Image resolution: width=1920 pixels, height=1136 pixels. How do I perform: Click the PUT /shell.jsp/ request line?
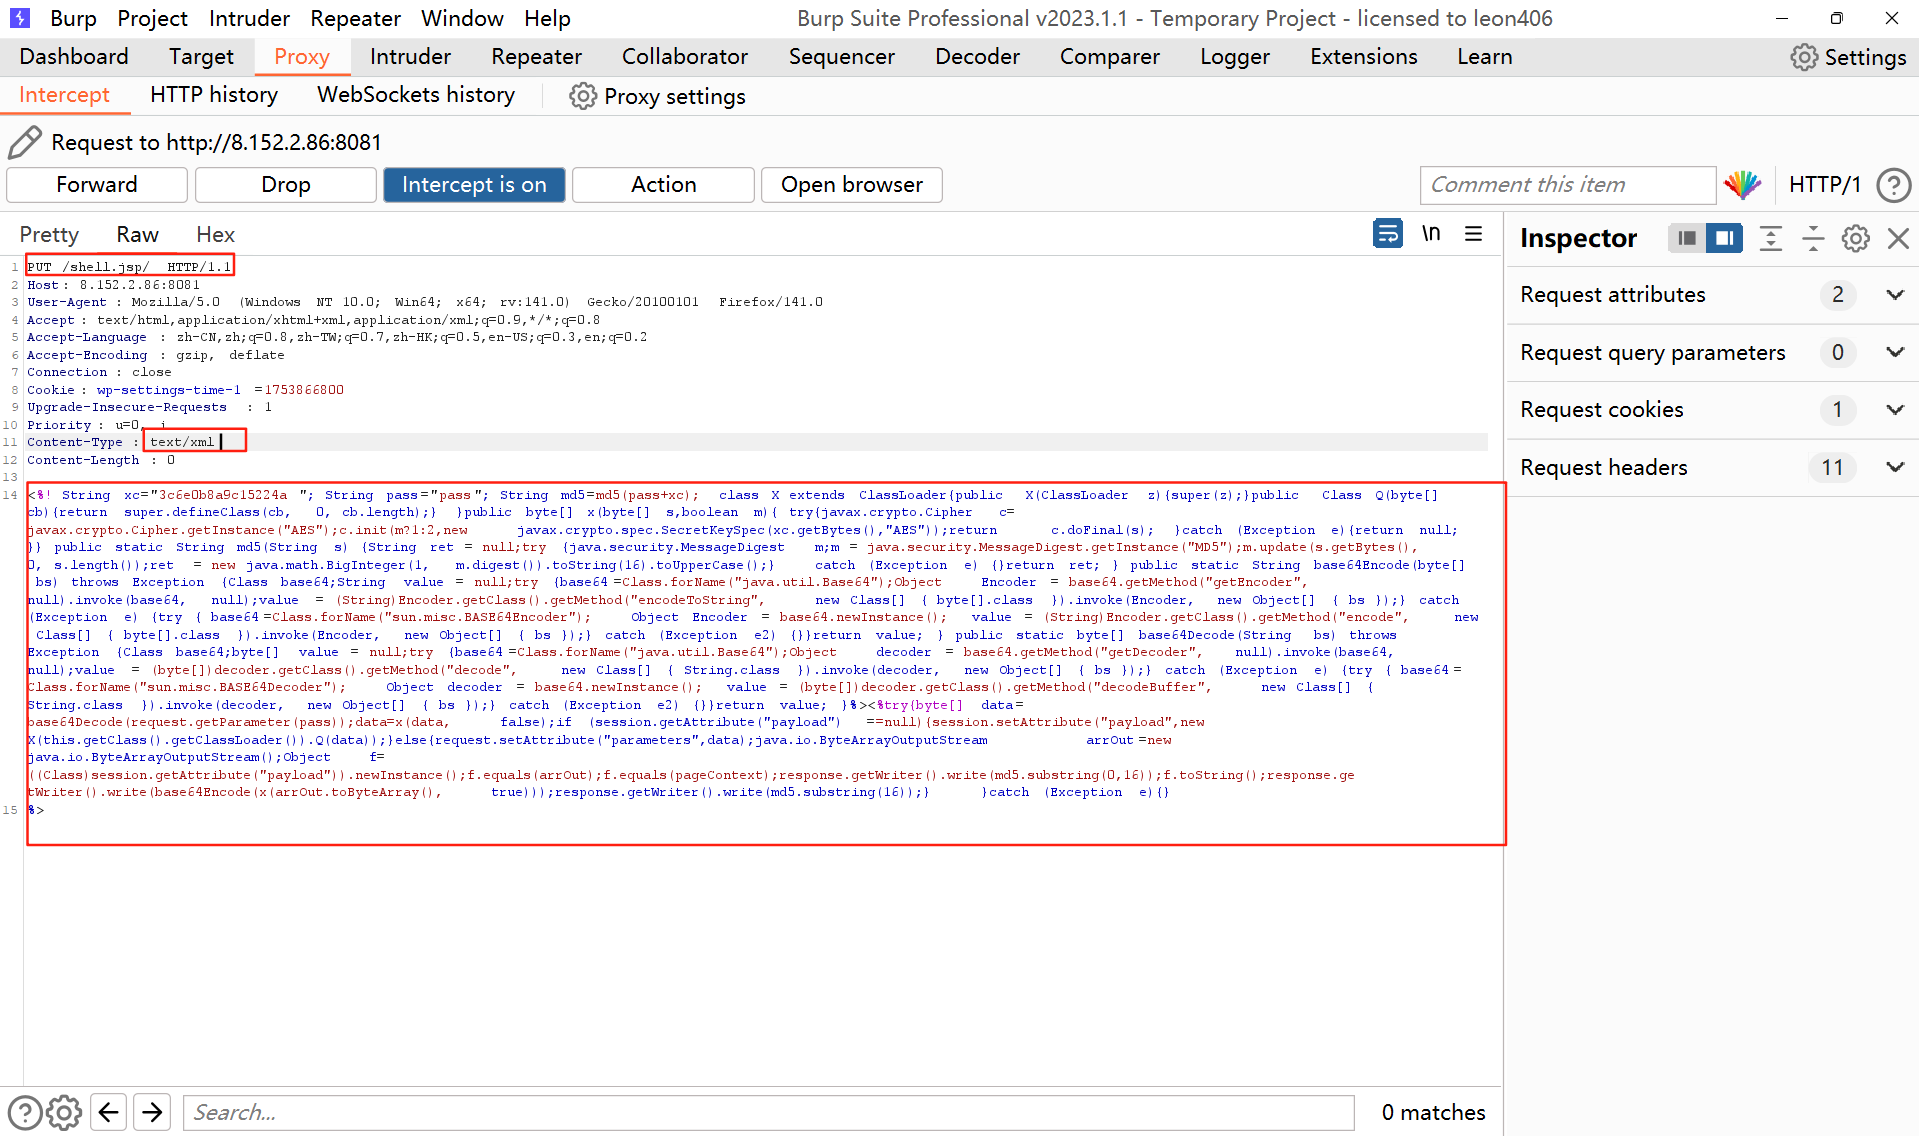tap(128, 267)
